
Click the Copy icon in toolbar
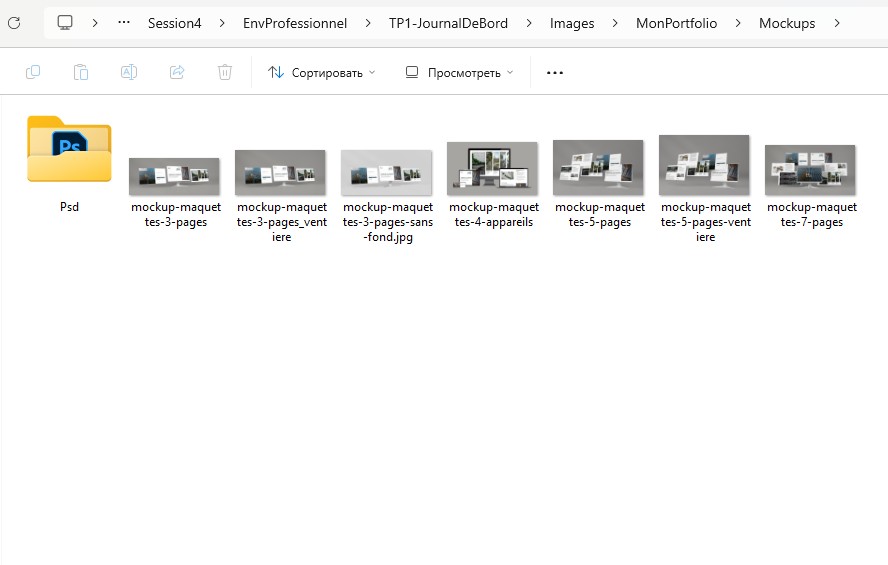pyautogui.click(x=33, y=72)
